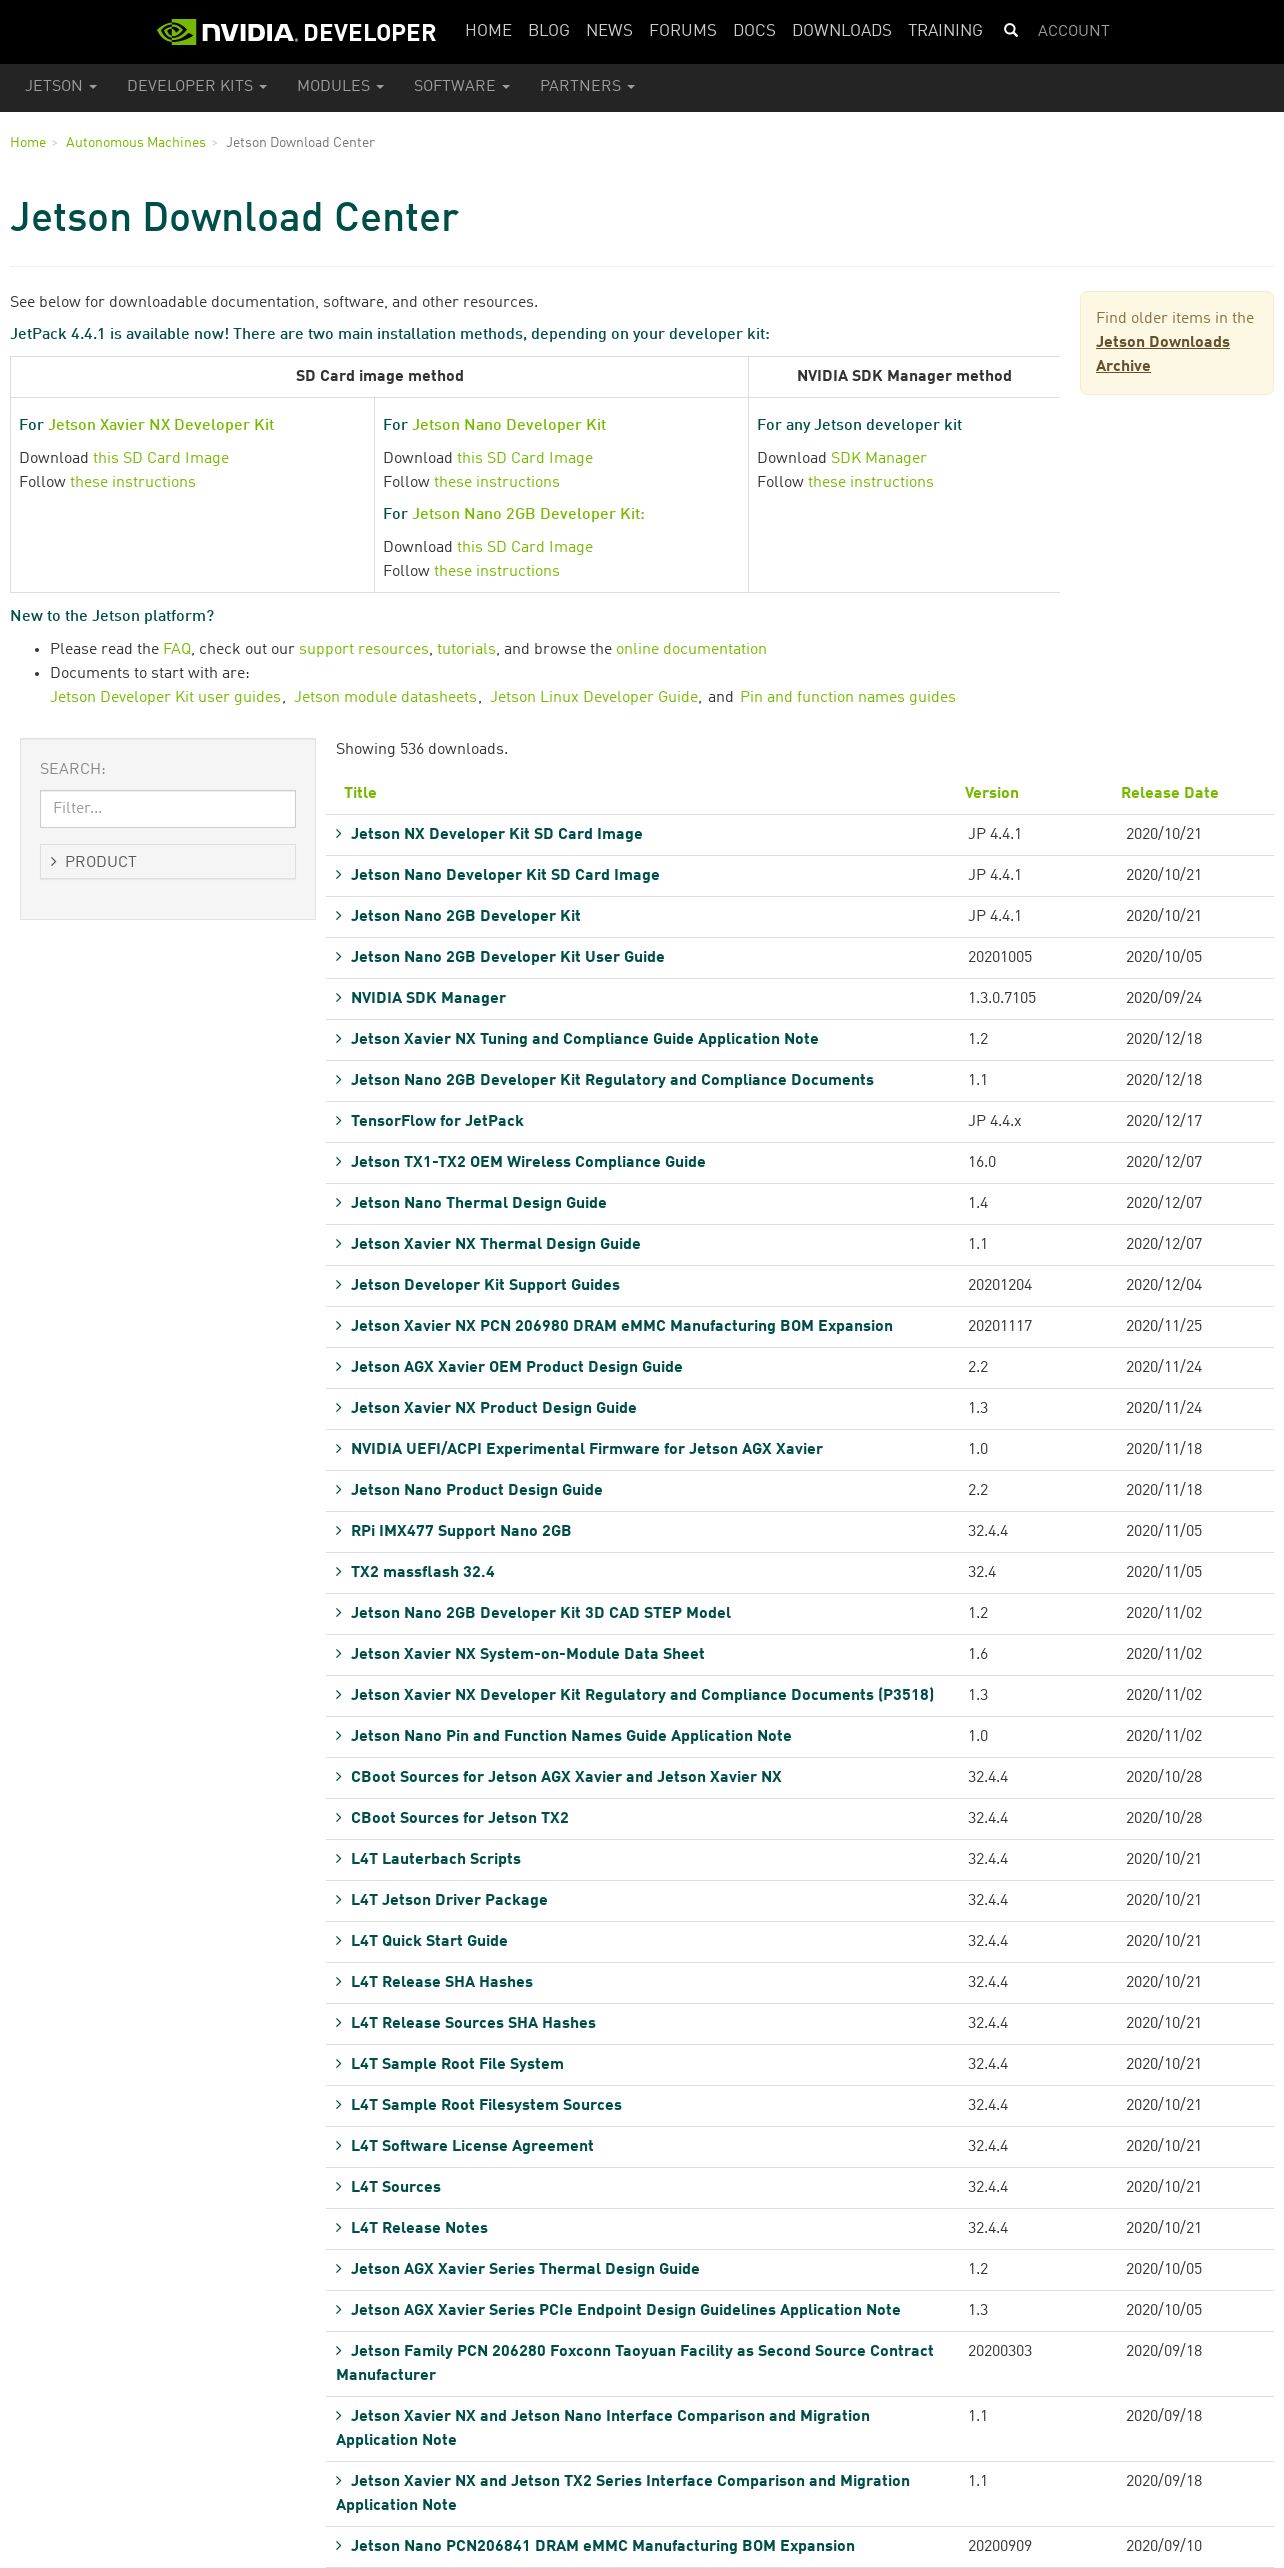Open Jetson Linux Developer Guide link

coord(594,697)
